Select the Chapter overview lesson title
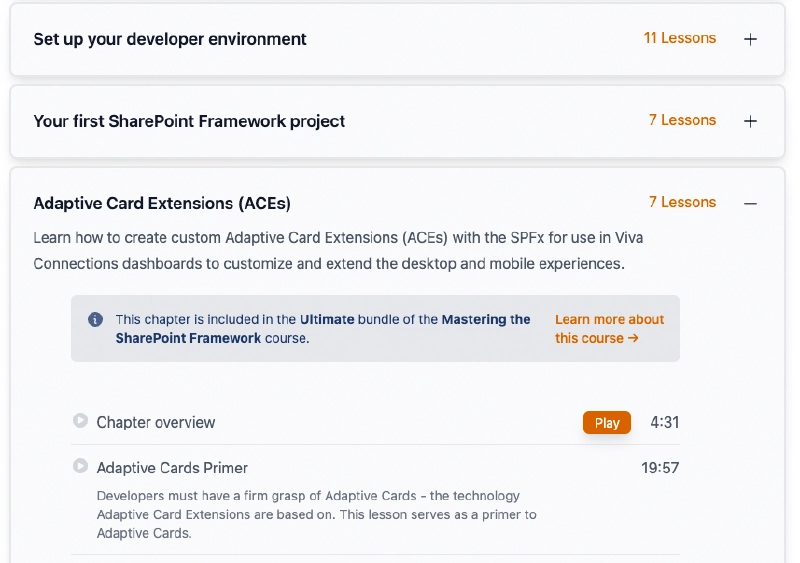The height and width of the screenshot is (563, 800). 156,423
